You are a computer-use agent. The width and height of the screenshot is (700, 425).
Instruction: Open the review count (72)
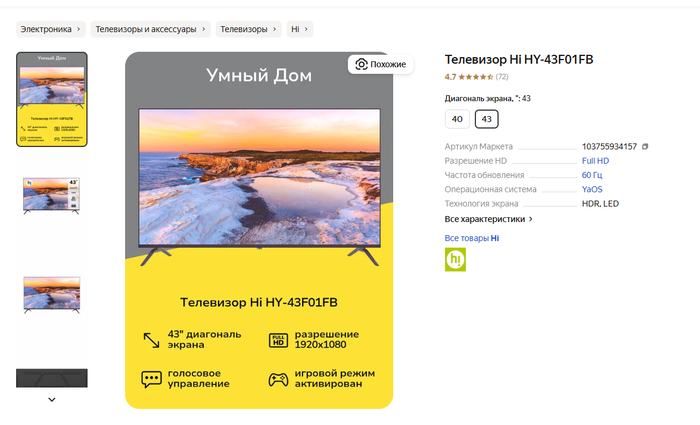[x=502, y=77]
